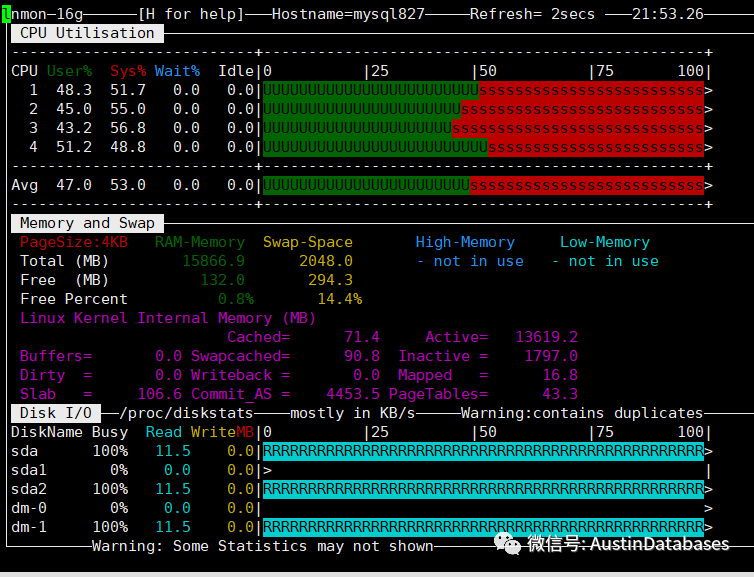The image size is (754, 577).
Task: Click the sda disk read activity bar
Action: tap(484, 451)
